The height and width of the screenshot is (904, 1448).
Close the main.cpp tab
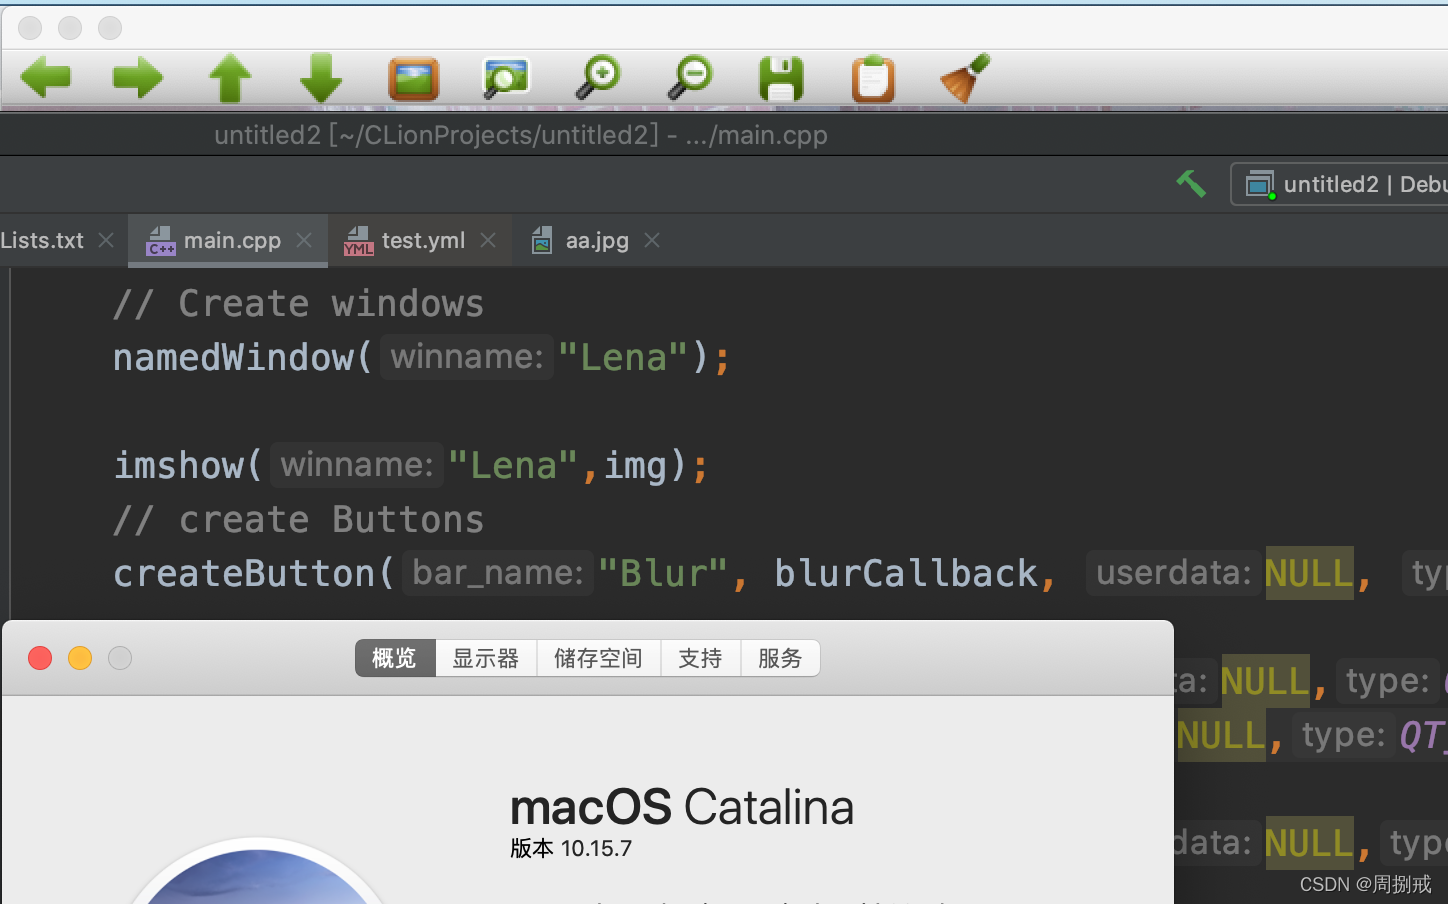(x=304, y=240)
